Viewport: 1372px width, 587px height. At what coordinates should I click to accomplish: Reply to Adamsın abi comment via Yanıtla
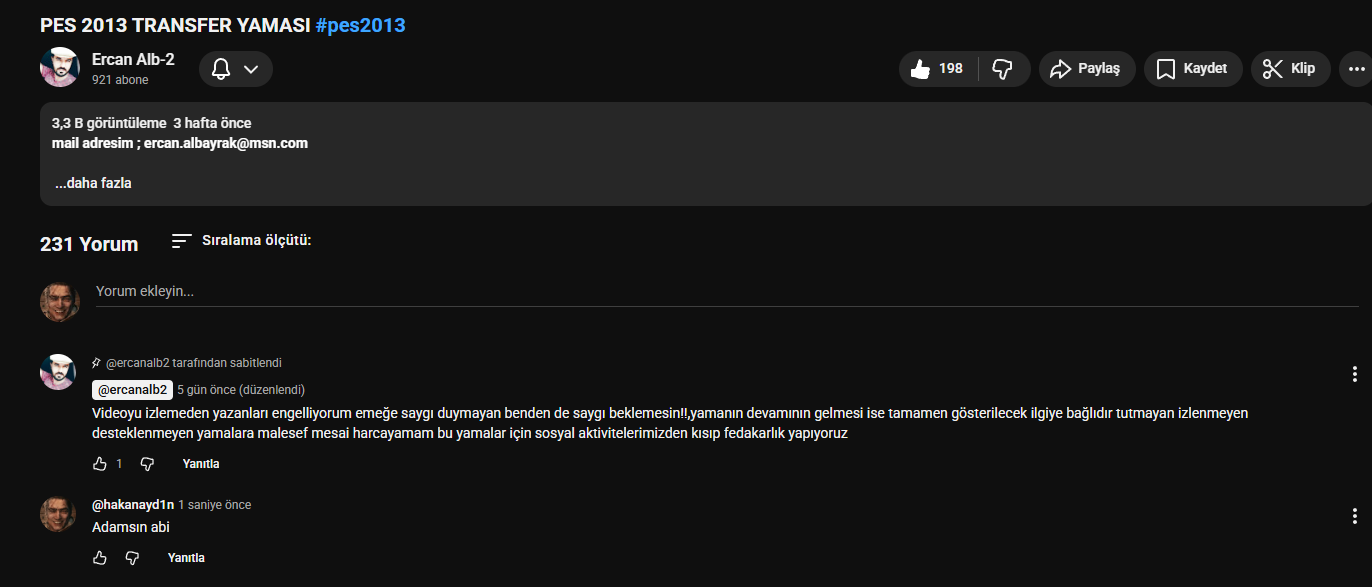click(x=186, y=558)
